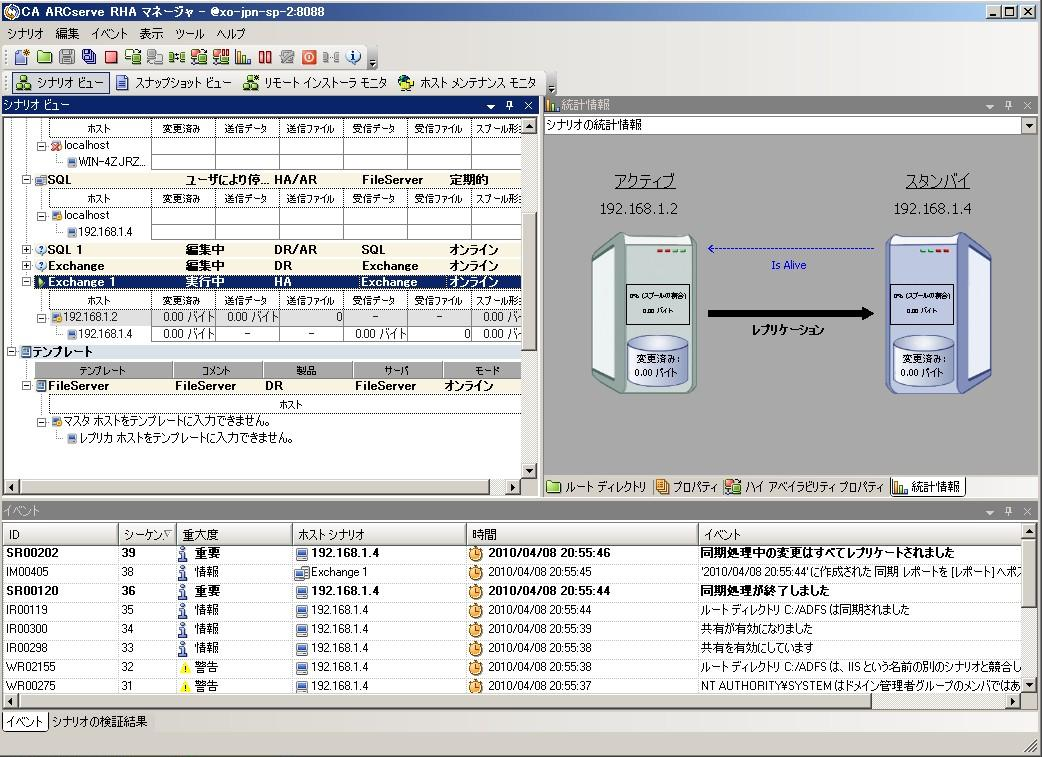The height and width of the screenshot is (757, 1042).
Task: Create a new scenario using toolbar icon
Action: pyautogui.click(x=22, y=57)
